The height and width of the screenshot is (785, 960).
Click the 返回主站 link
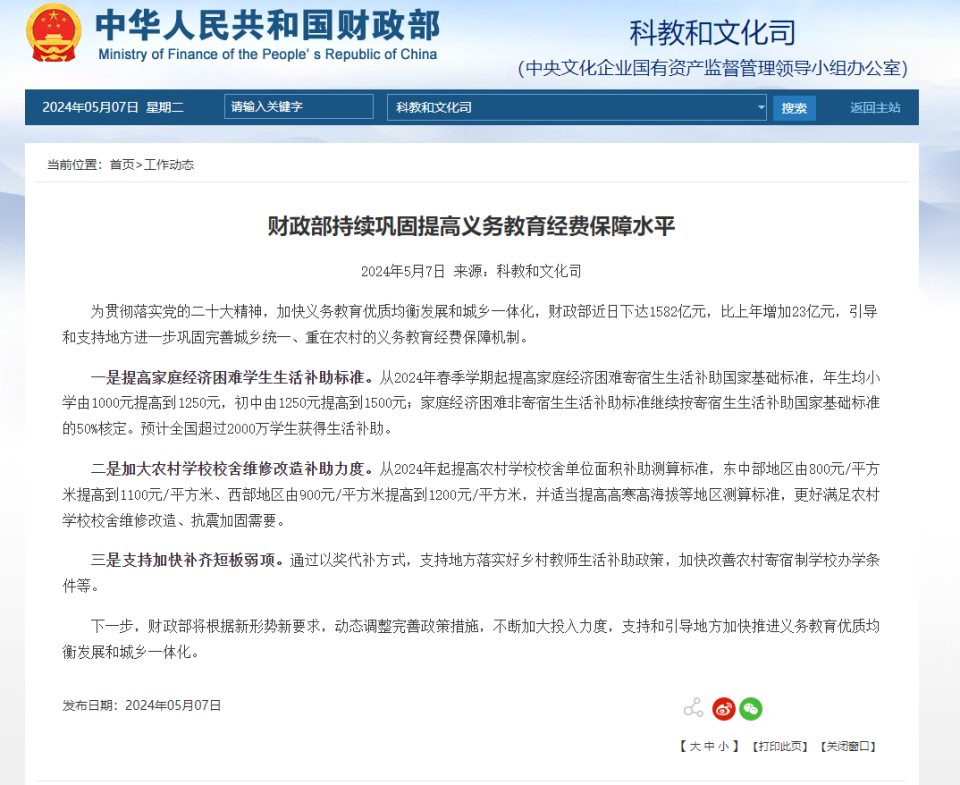873,107
